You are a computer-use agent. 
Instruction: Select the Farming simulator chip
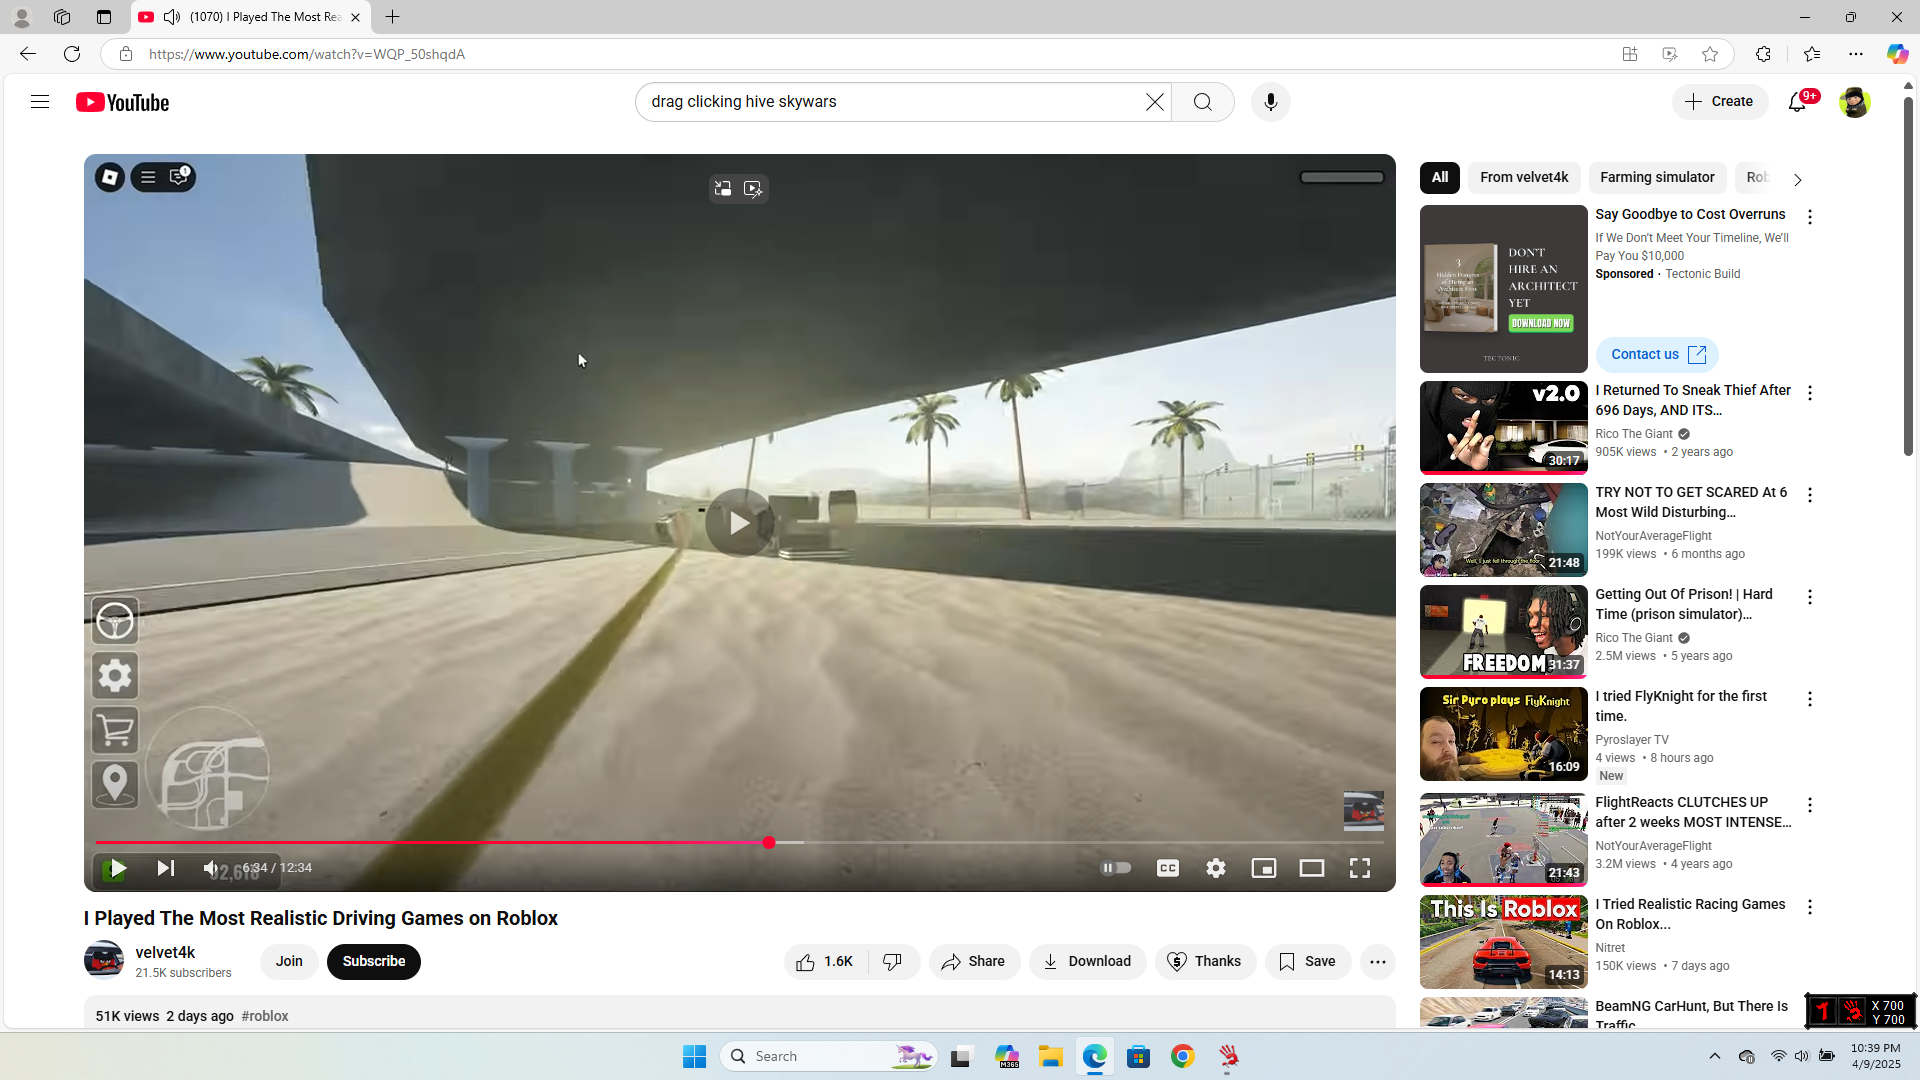(1657, 178)
